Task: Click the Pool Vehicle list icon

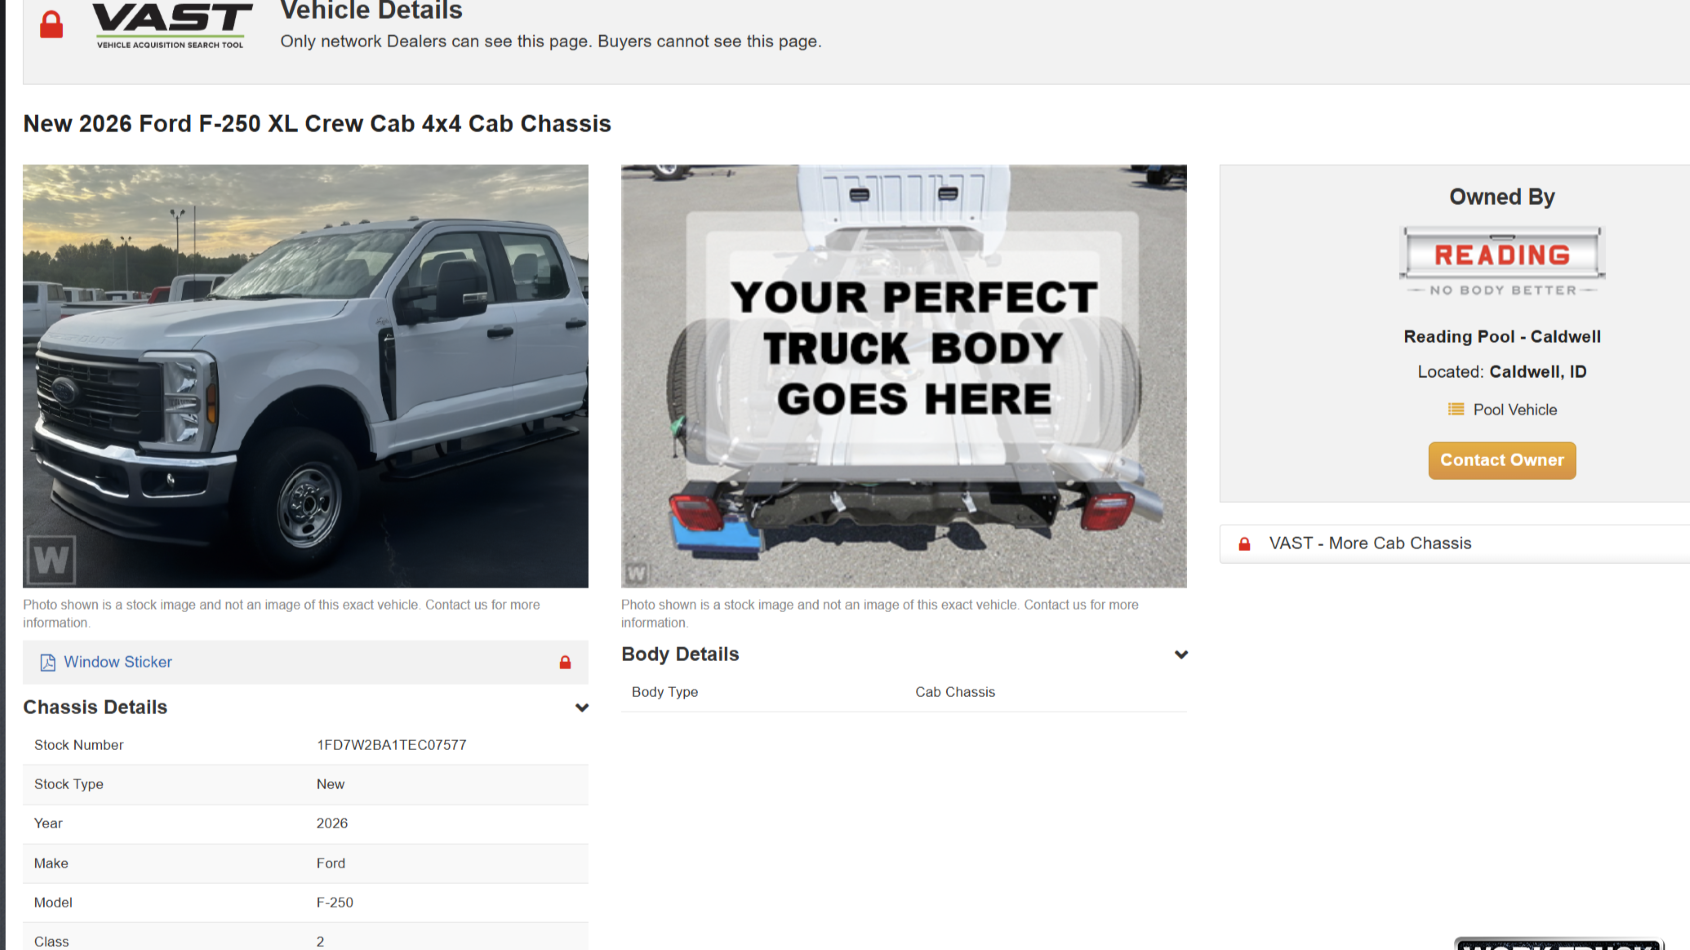Action: coord(1456,409)
